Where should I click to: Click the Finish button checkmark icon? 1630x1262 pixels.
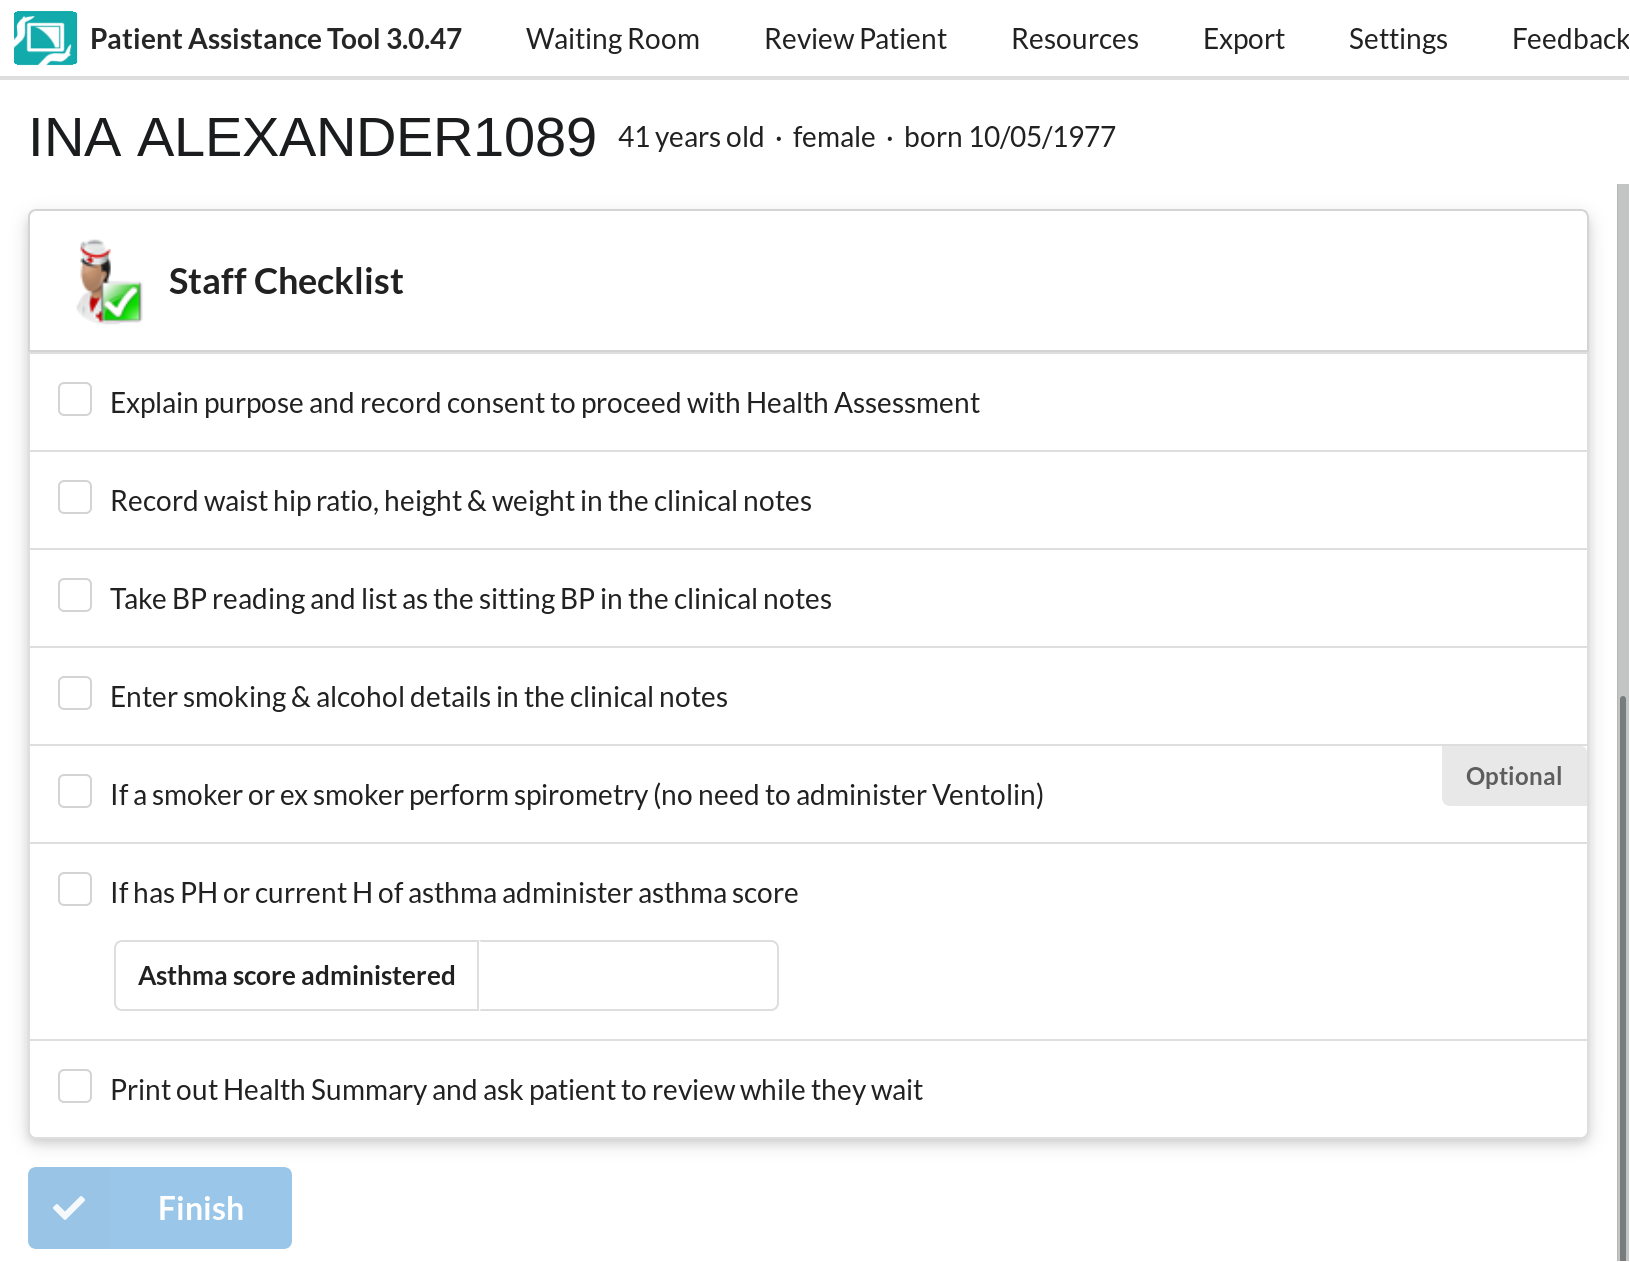(69, 1208)
